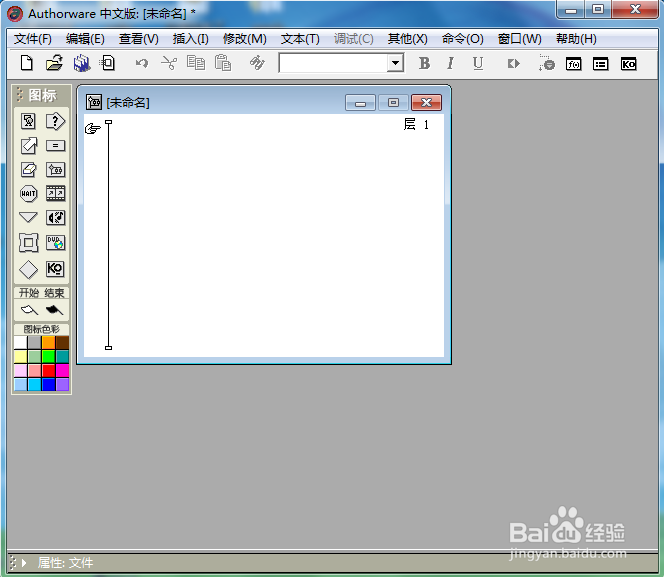
Task: Select the Navigate triangle icon
Action: click(x=28, y=217)
